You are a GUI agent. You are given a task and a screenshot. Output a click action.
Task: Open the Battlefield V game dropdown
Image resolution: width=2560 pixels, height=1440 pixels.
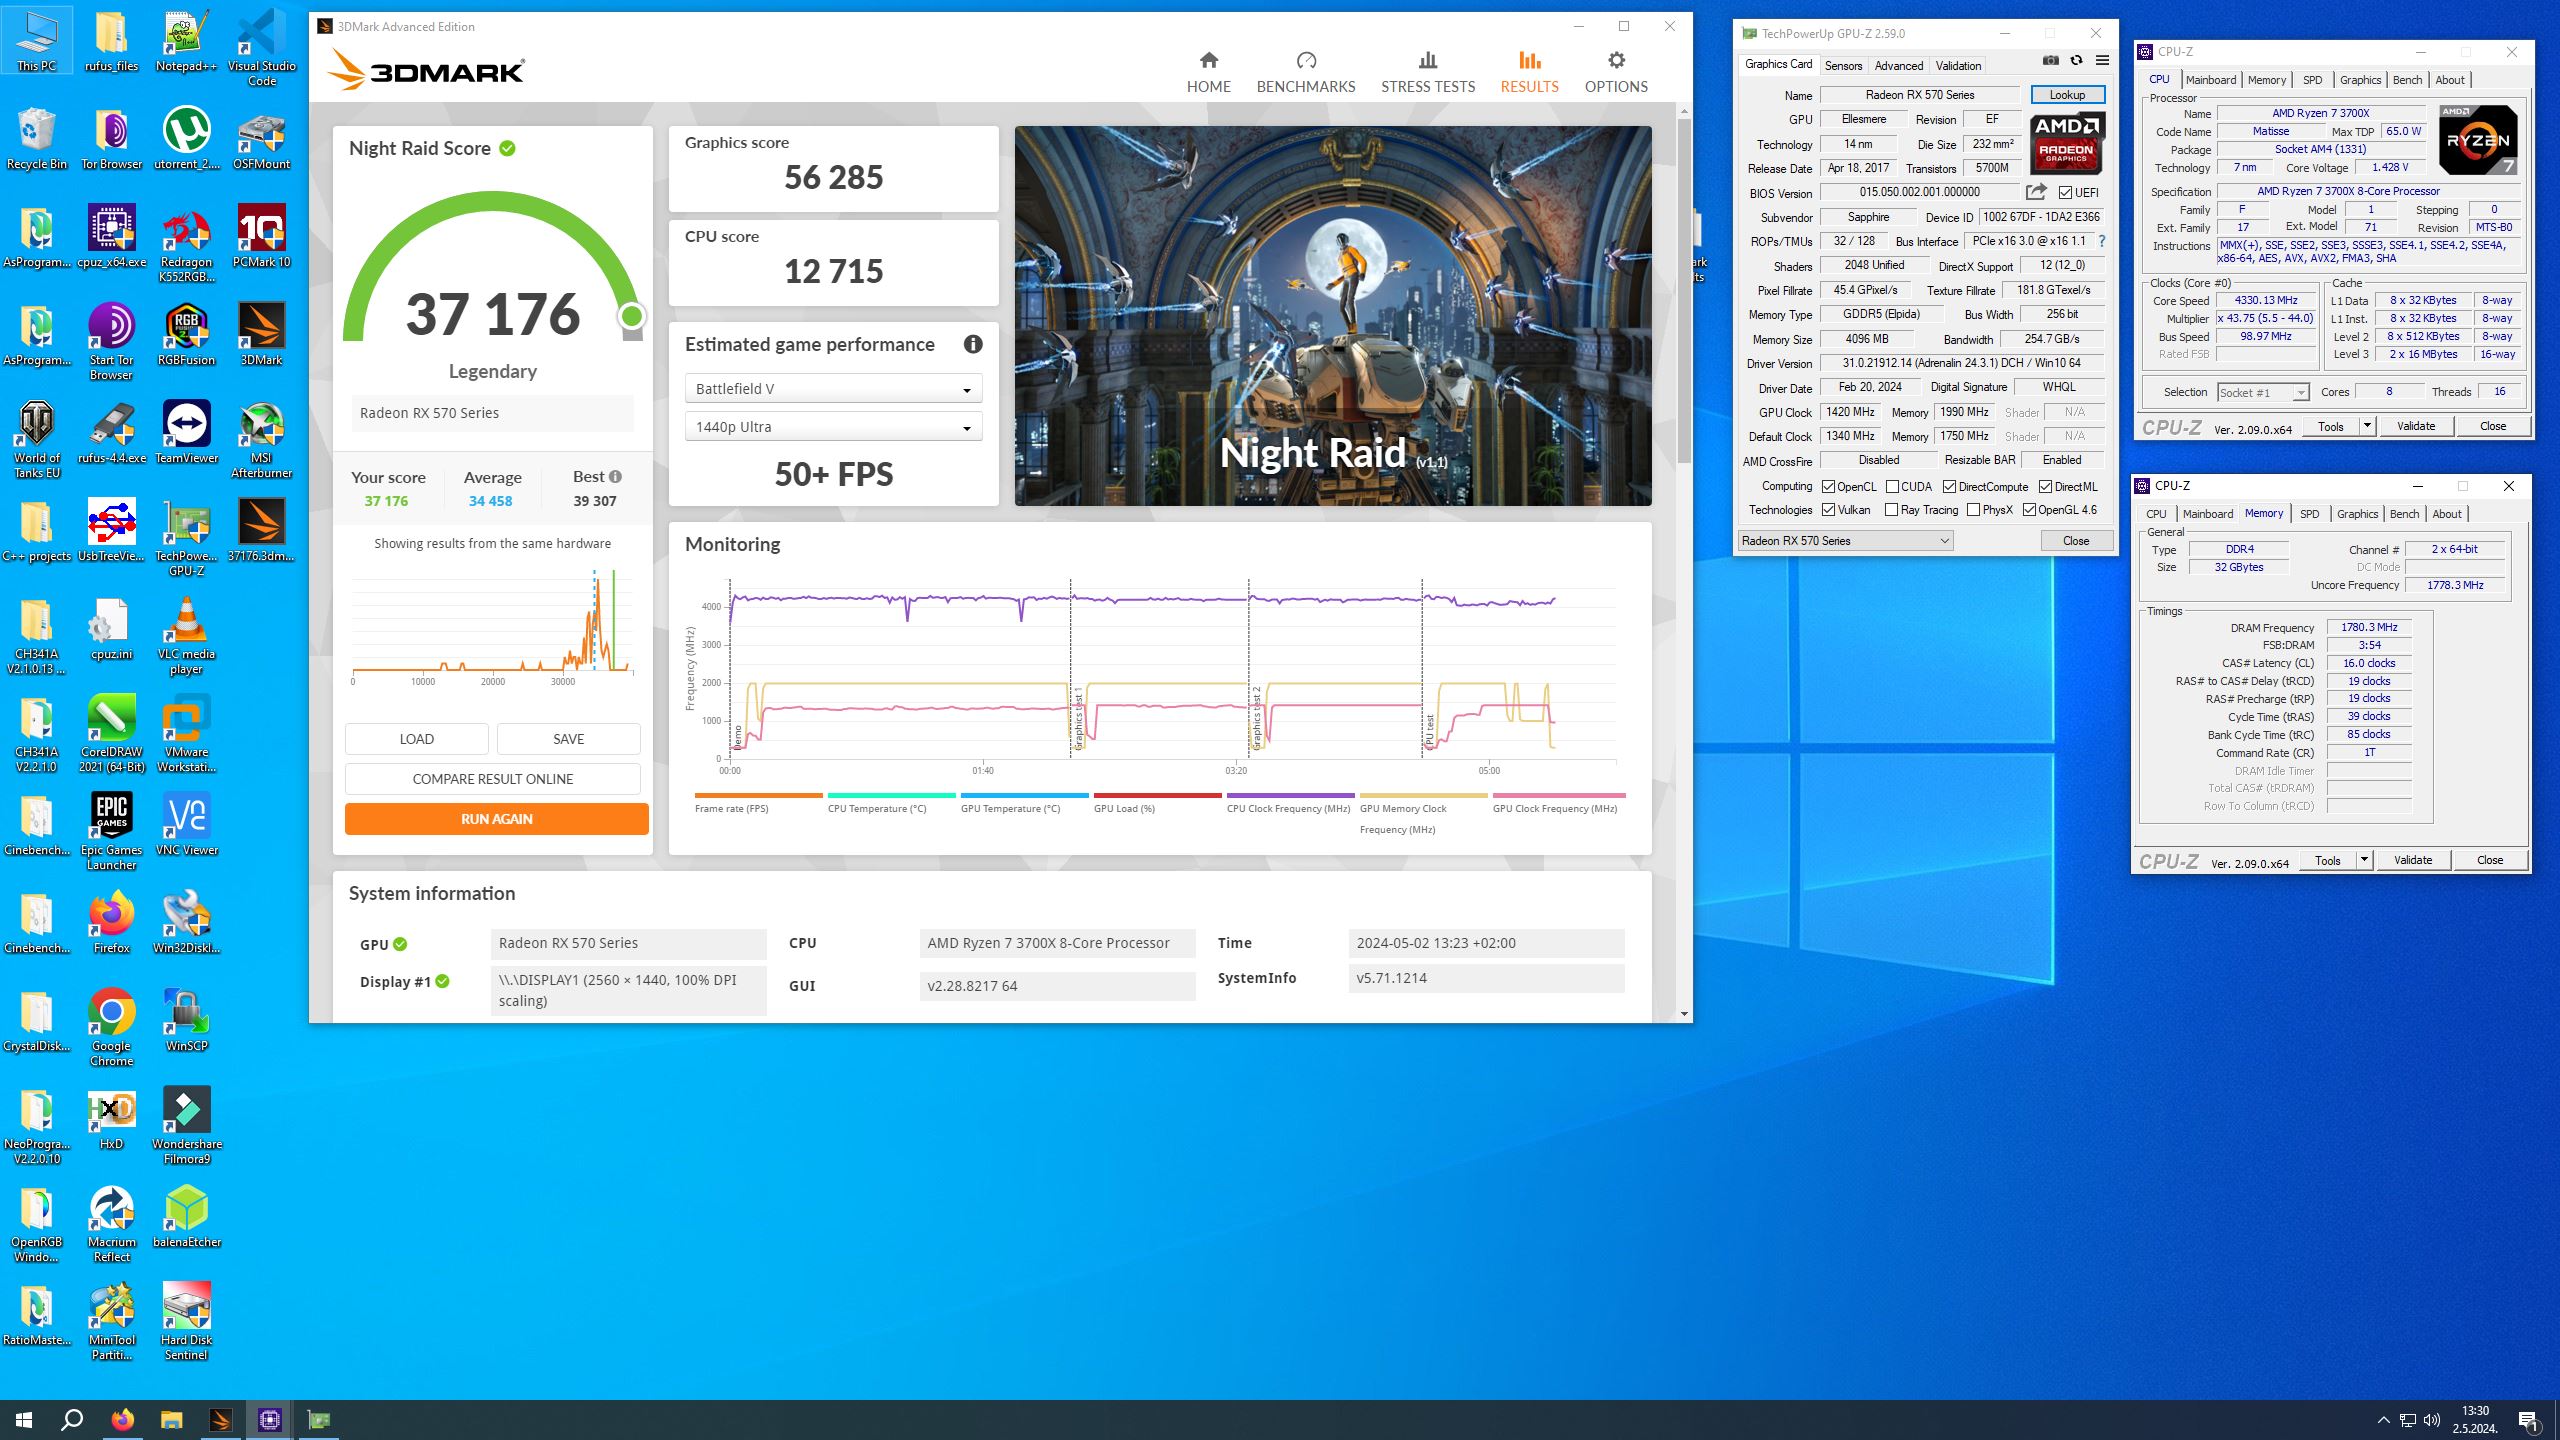click(x=833, y=388)
